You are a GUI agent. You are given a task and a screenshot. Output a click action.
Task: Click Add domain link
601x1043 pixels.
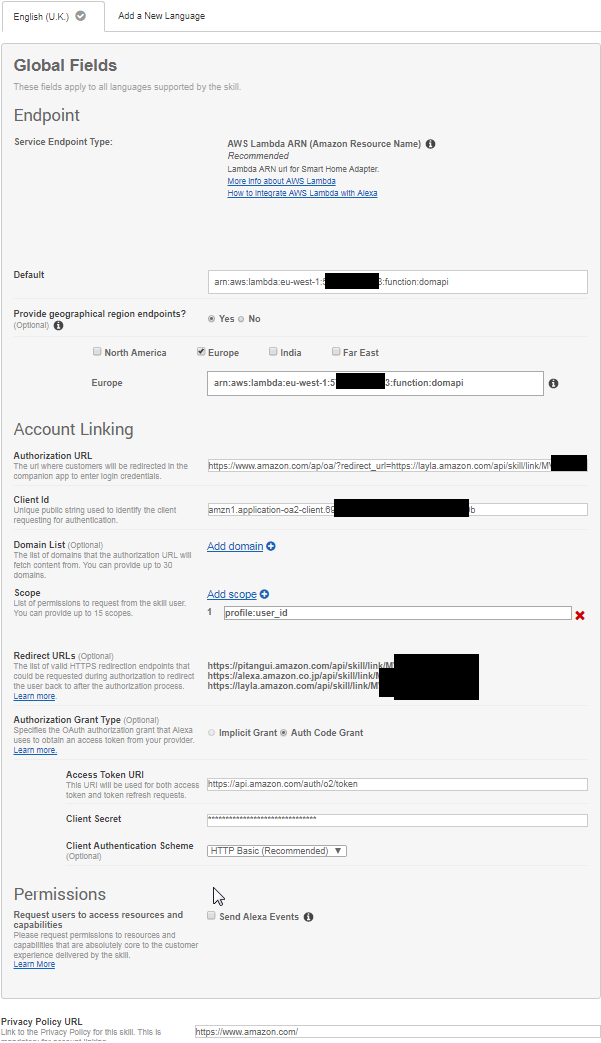pos(235,546)
